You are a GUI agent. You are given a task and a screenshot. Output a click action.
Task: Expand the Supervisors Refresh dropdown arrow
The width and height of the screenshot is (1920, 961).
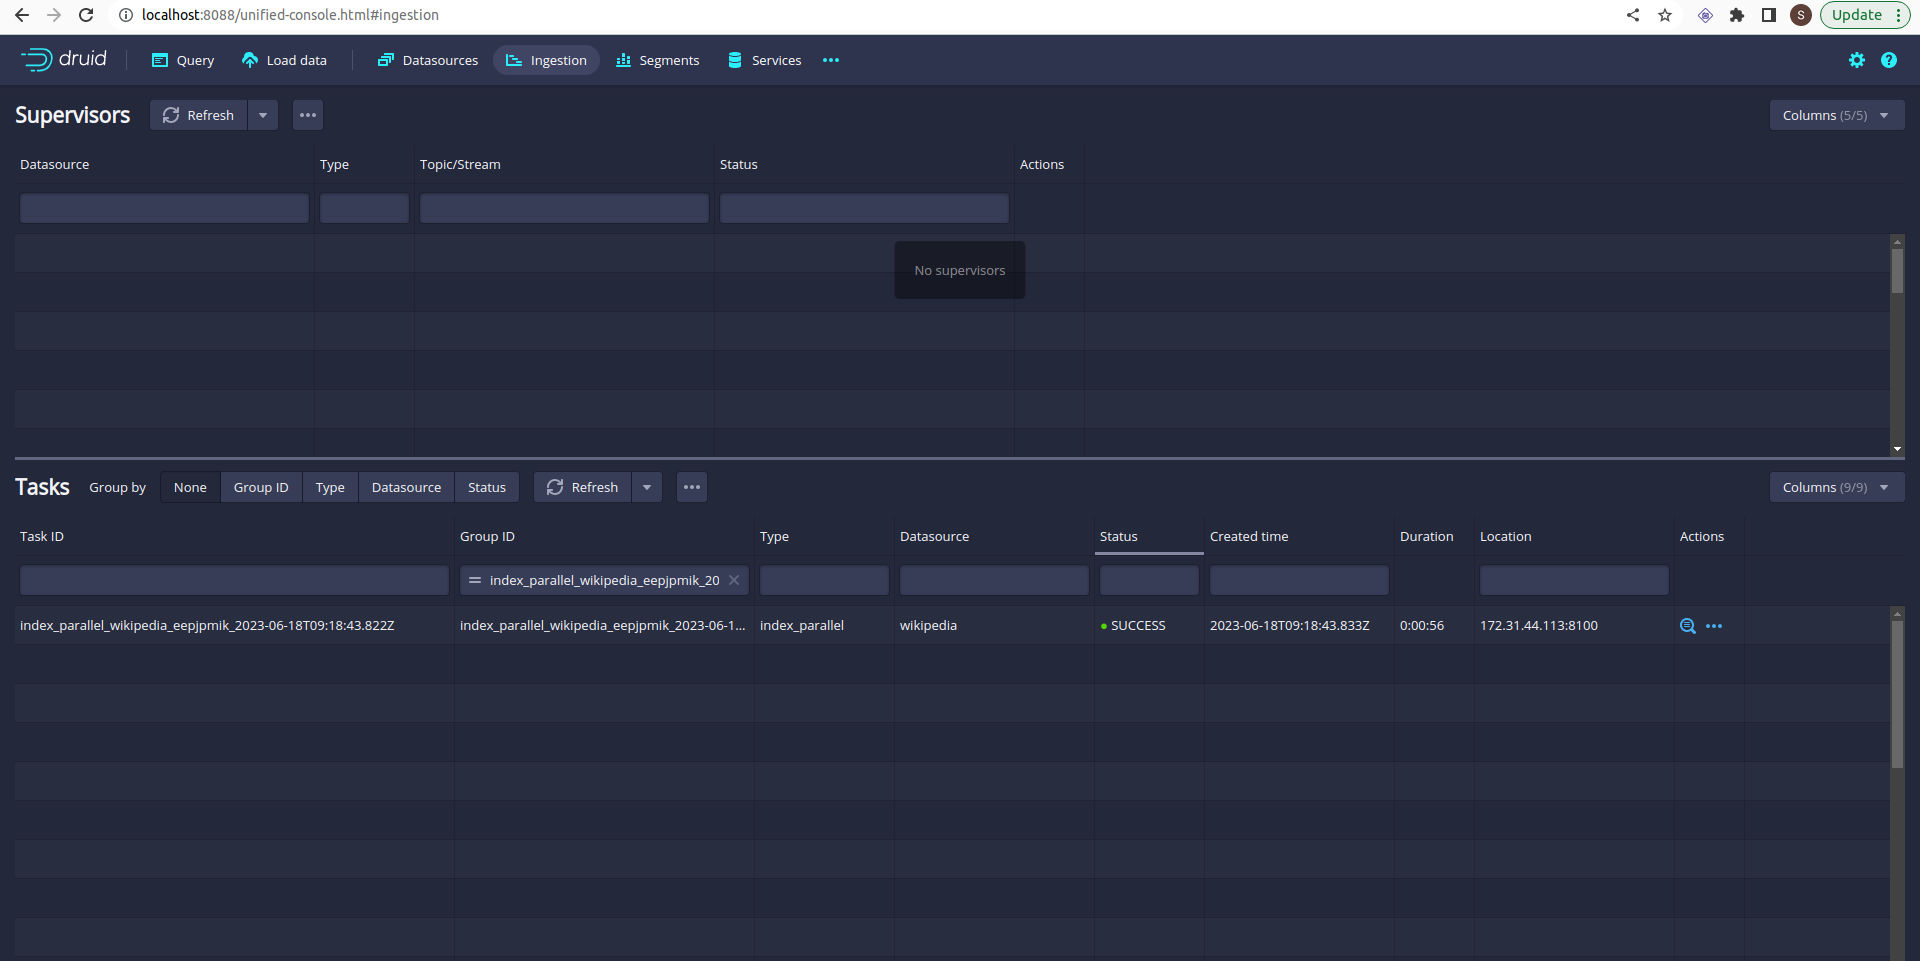263,115
